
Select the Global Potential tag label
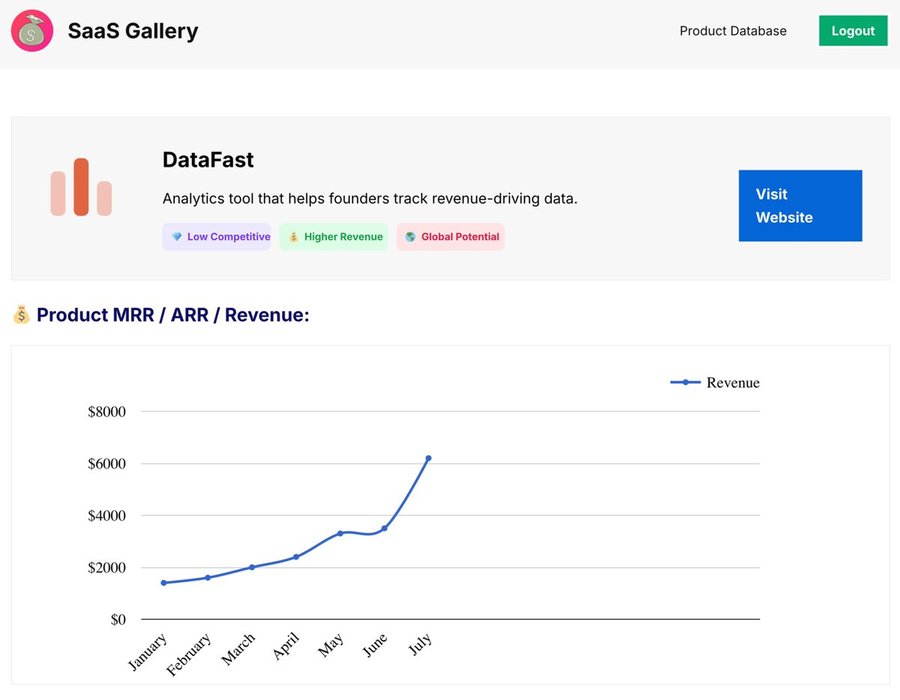[x=460, y=237]
